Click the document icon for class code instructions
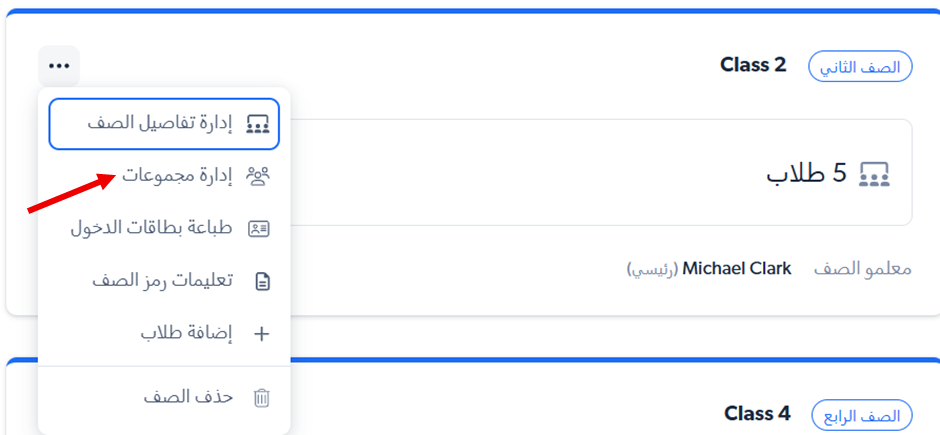The image size is (940, 435). click(261, 281)
